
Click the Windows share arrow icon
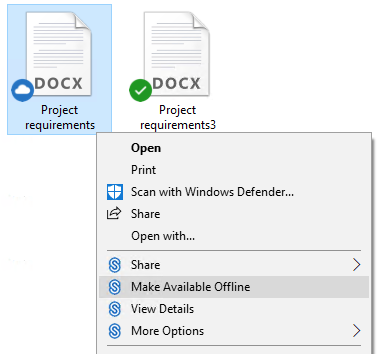pyautogui.click(x=114, y=214)
